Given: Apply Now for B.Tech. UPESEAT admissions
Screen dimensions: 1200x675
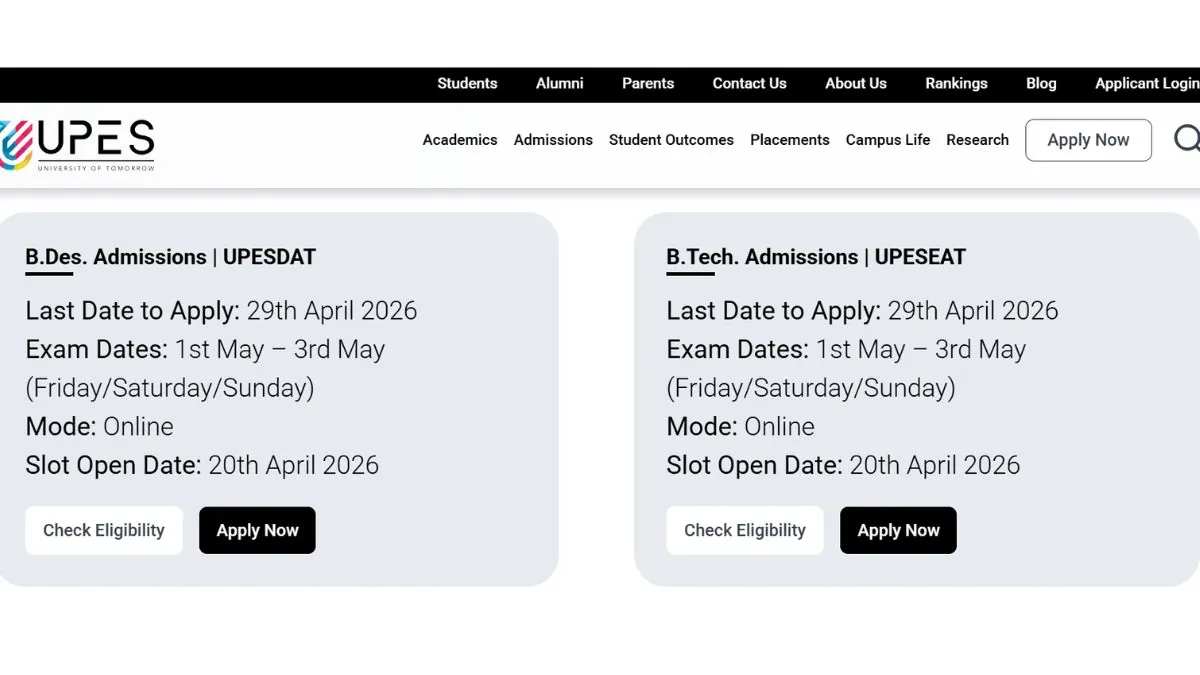Looking at the screenshot, I should pyautogui.click(x=898, y=530).
